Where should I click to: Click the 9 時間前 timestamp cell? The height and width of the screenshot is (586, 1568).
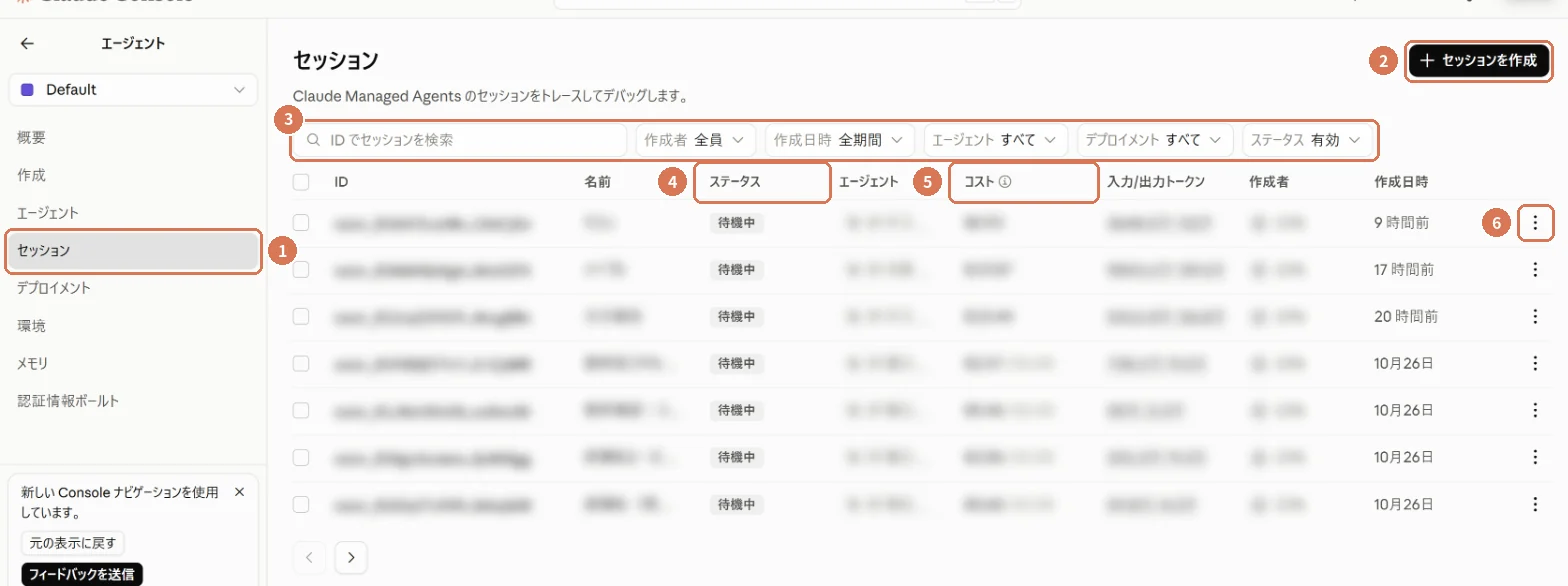click(1401, 223)
